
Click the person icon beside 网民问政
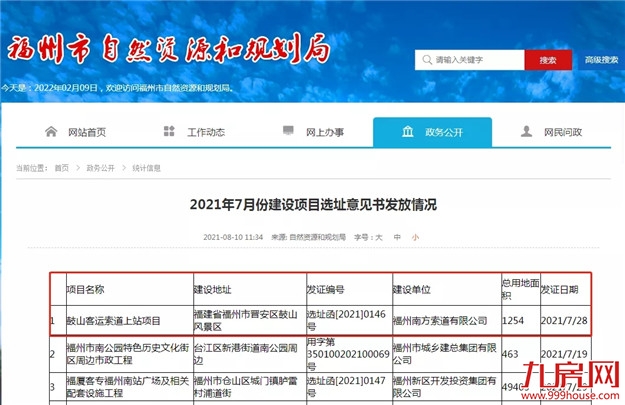526,131
